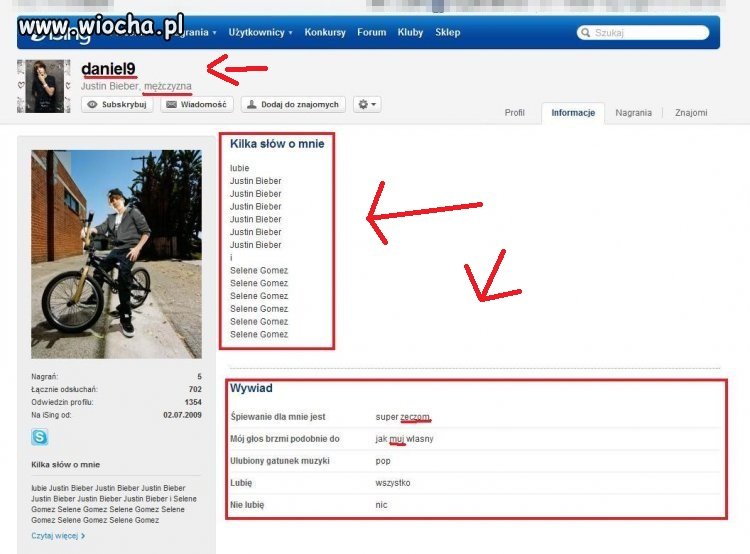Click the 'wszystko' value next to Lubię
The width and height of the screenshot is (750, 554).
click(x=393, y=483)
